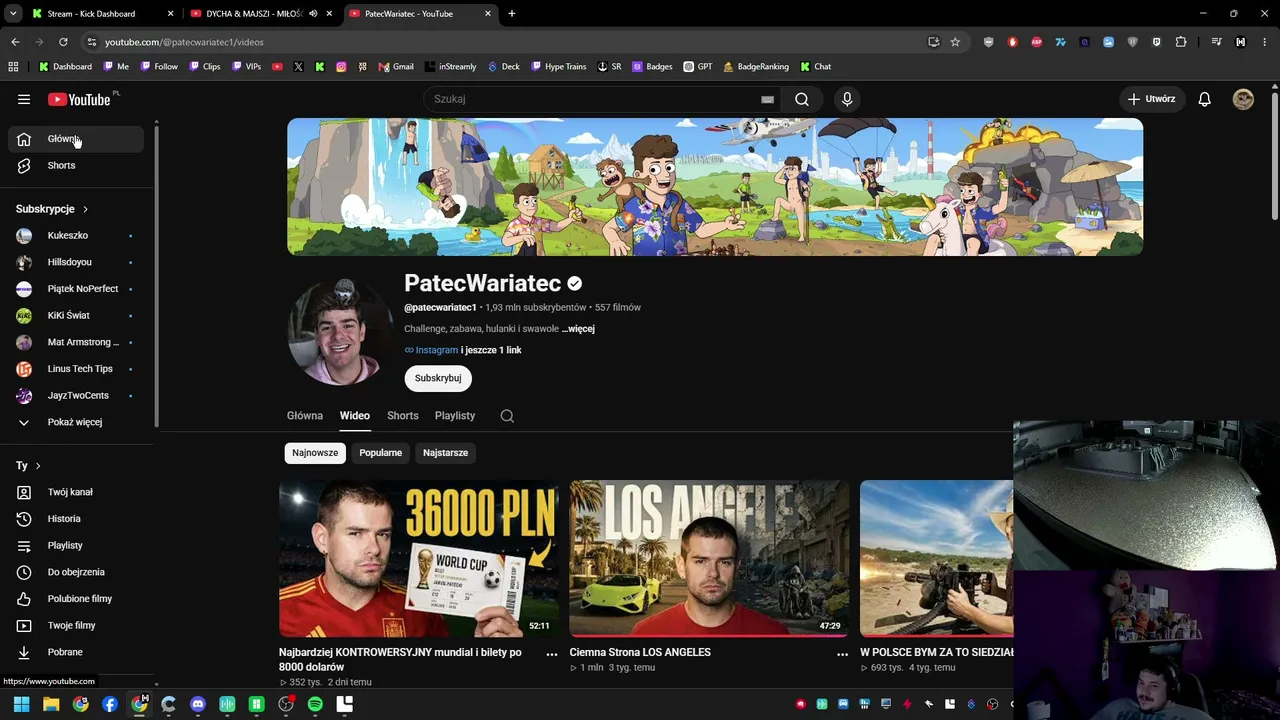Open the 36000 PLN World Cup video thumbnail

[419, 559]
